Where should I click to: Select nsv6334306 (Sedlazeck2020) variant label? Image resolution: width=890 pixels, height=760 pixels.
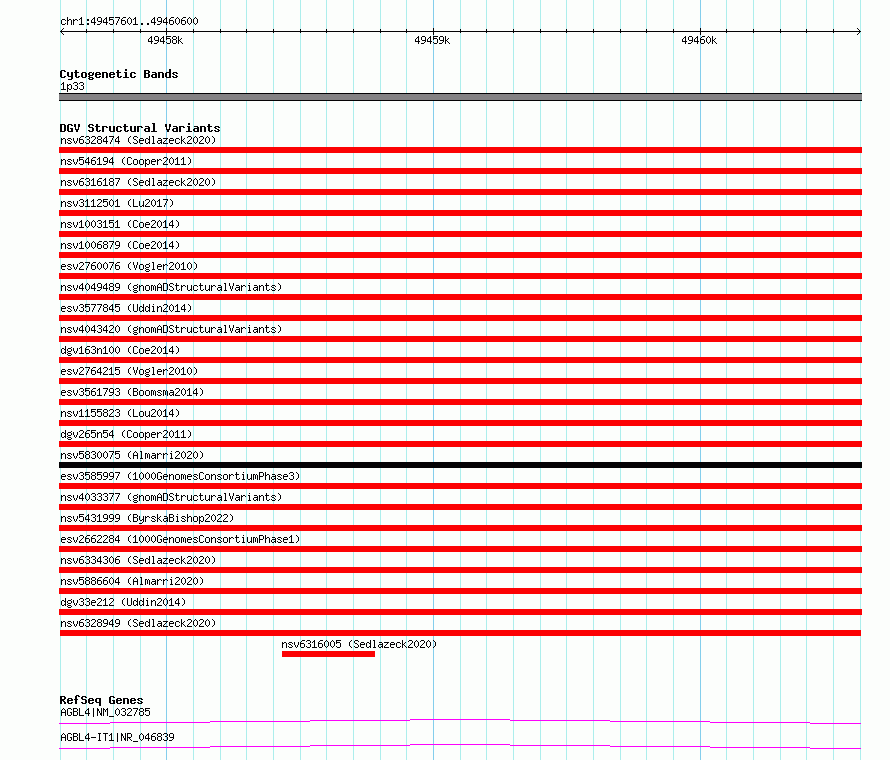pos(138,560)
